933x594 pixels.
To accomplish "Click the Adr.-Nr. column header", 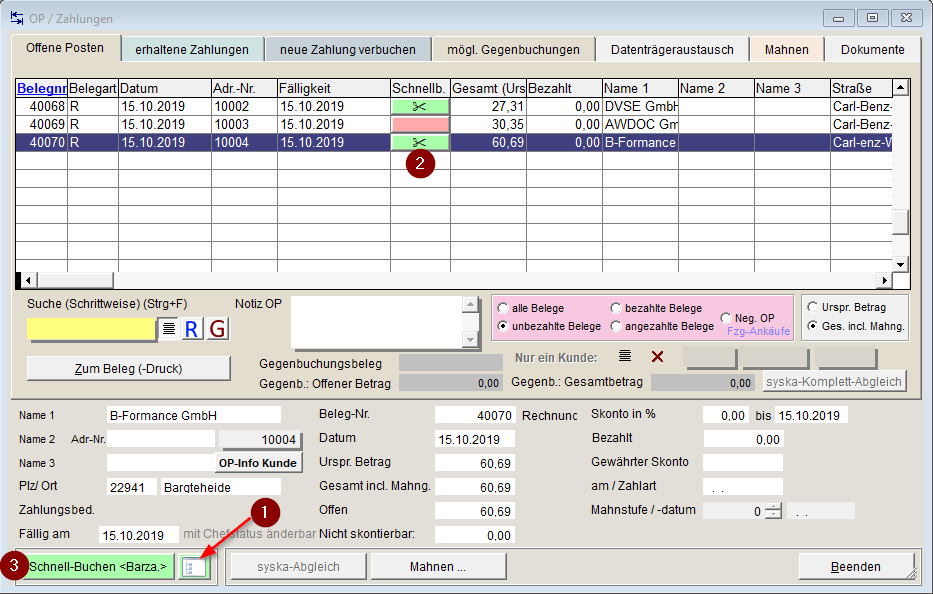I will pyautogui.click(x=245, y=89).
